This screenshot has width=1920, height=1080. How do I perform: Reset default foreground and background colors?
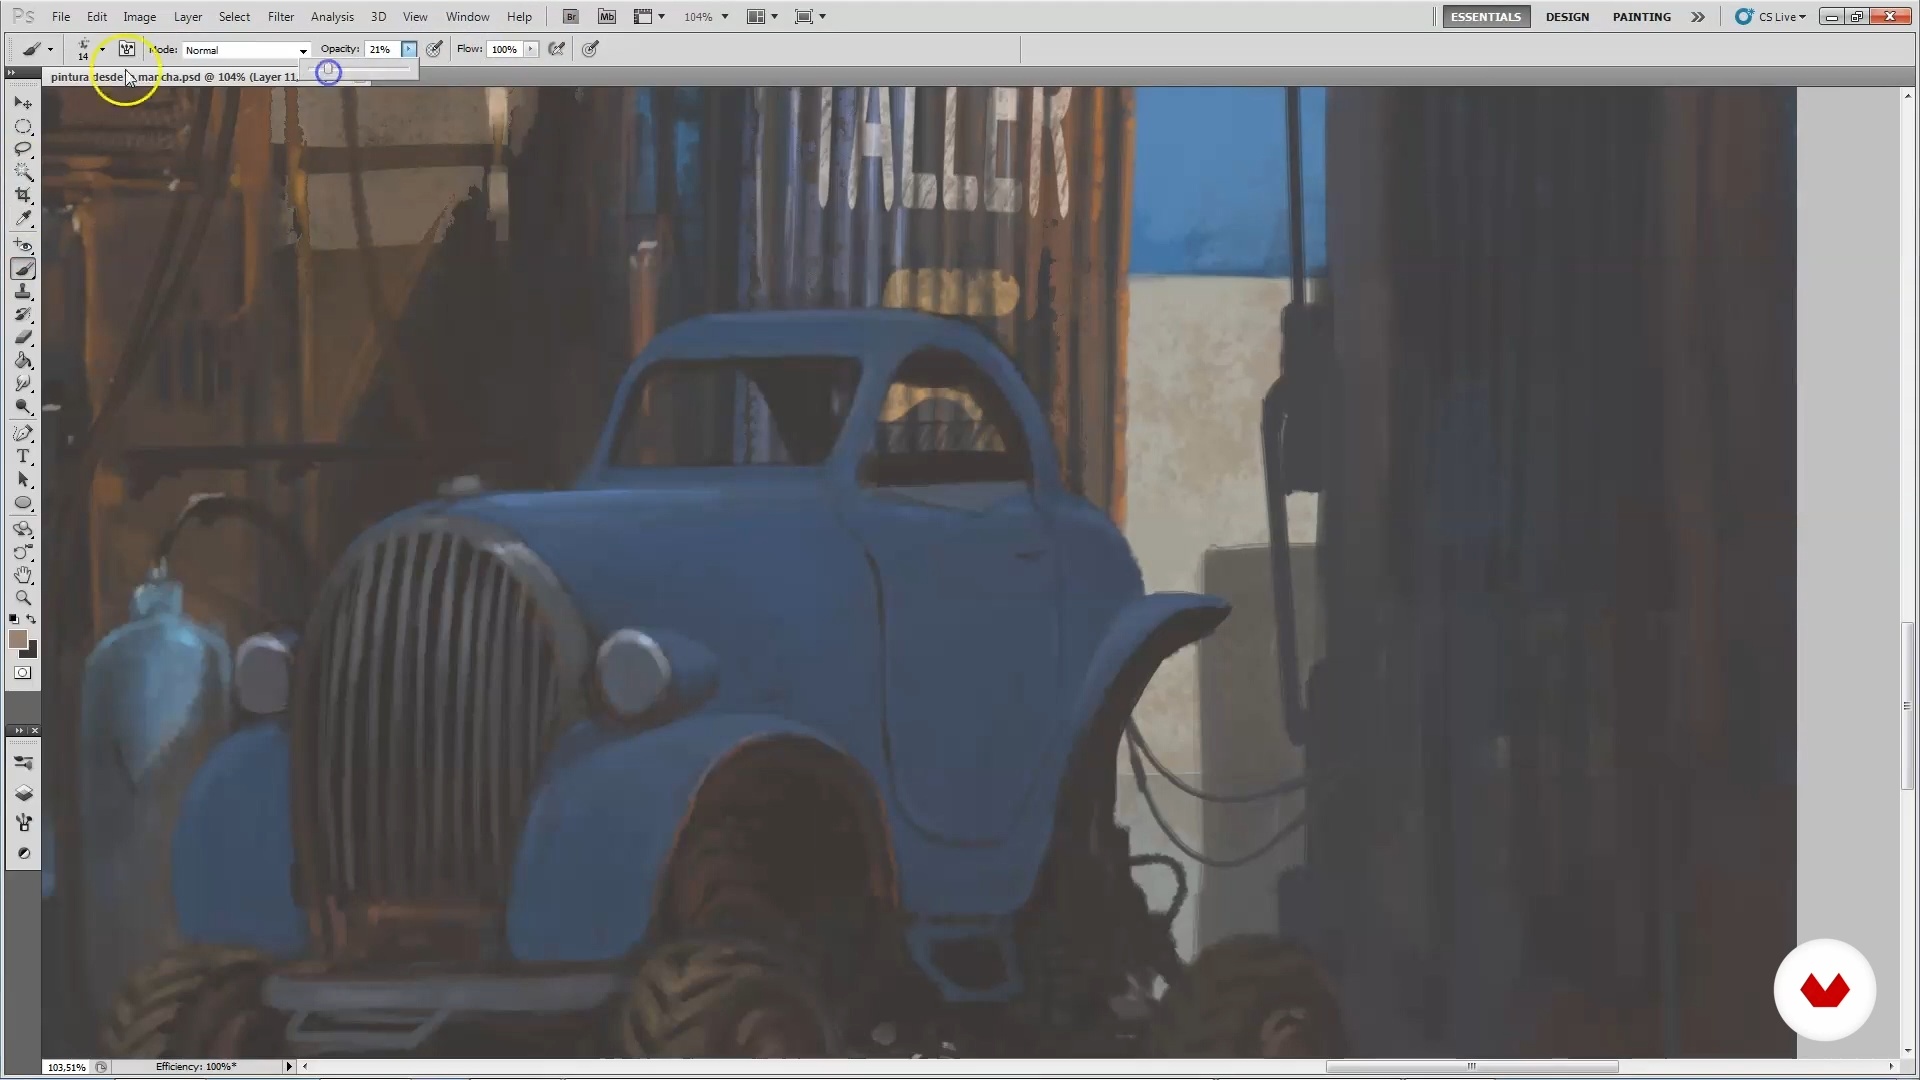(x=14, y=620)
